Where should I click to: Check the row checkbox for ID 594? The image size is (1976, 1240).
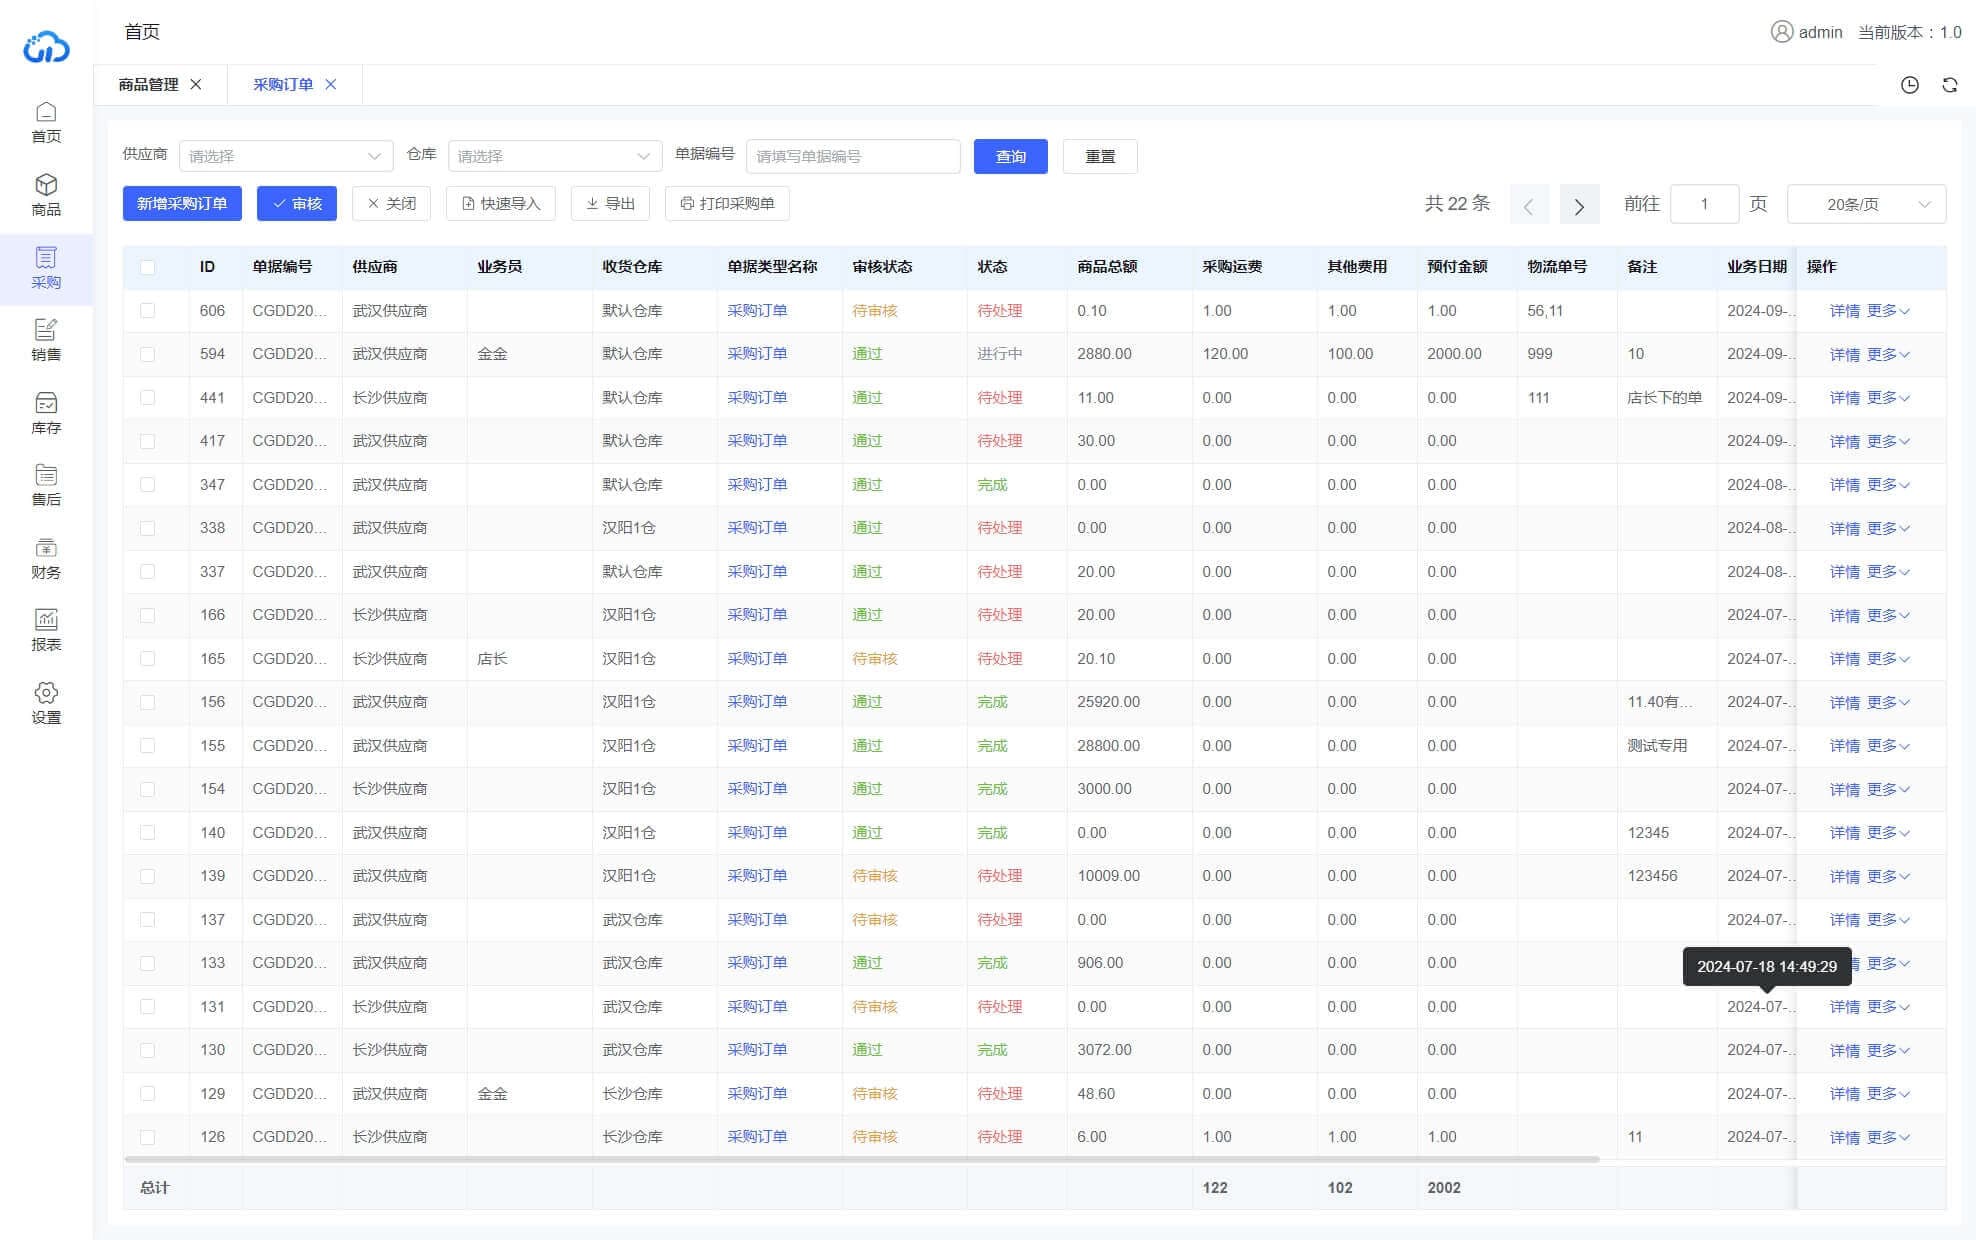coord(148,354)
